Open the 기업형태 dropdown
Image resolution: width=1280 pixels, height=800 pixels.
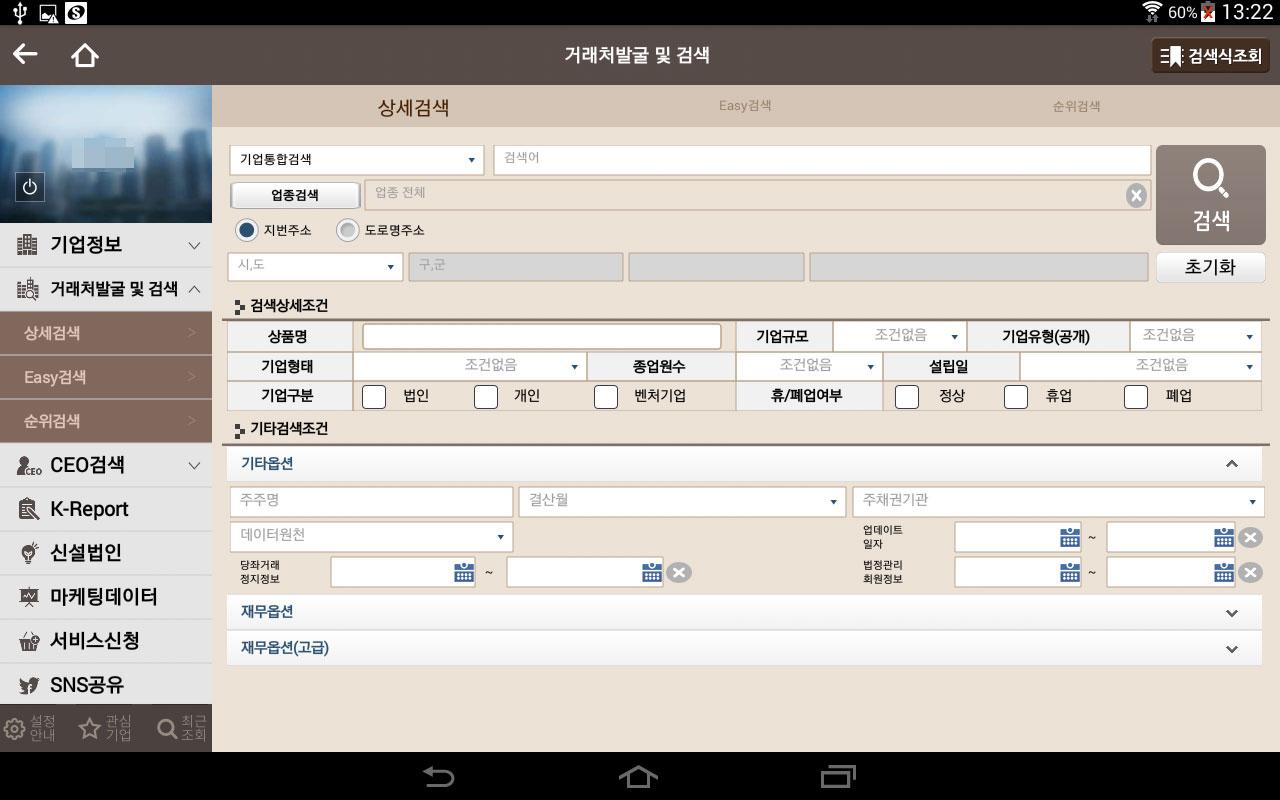470,366
